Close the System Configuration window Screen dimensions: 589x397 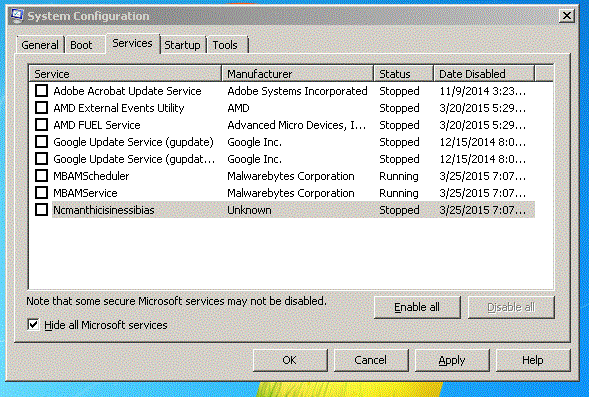point(566,16)
